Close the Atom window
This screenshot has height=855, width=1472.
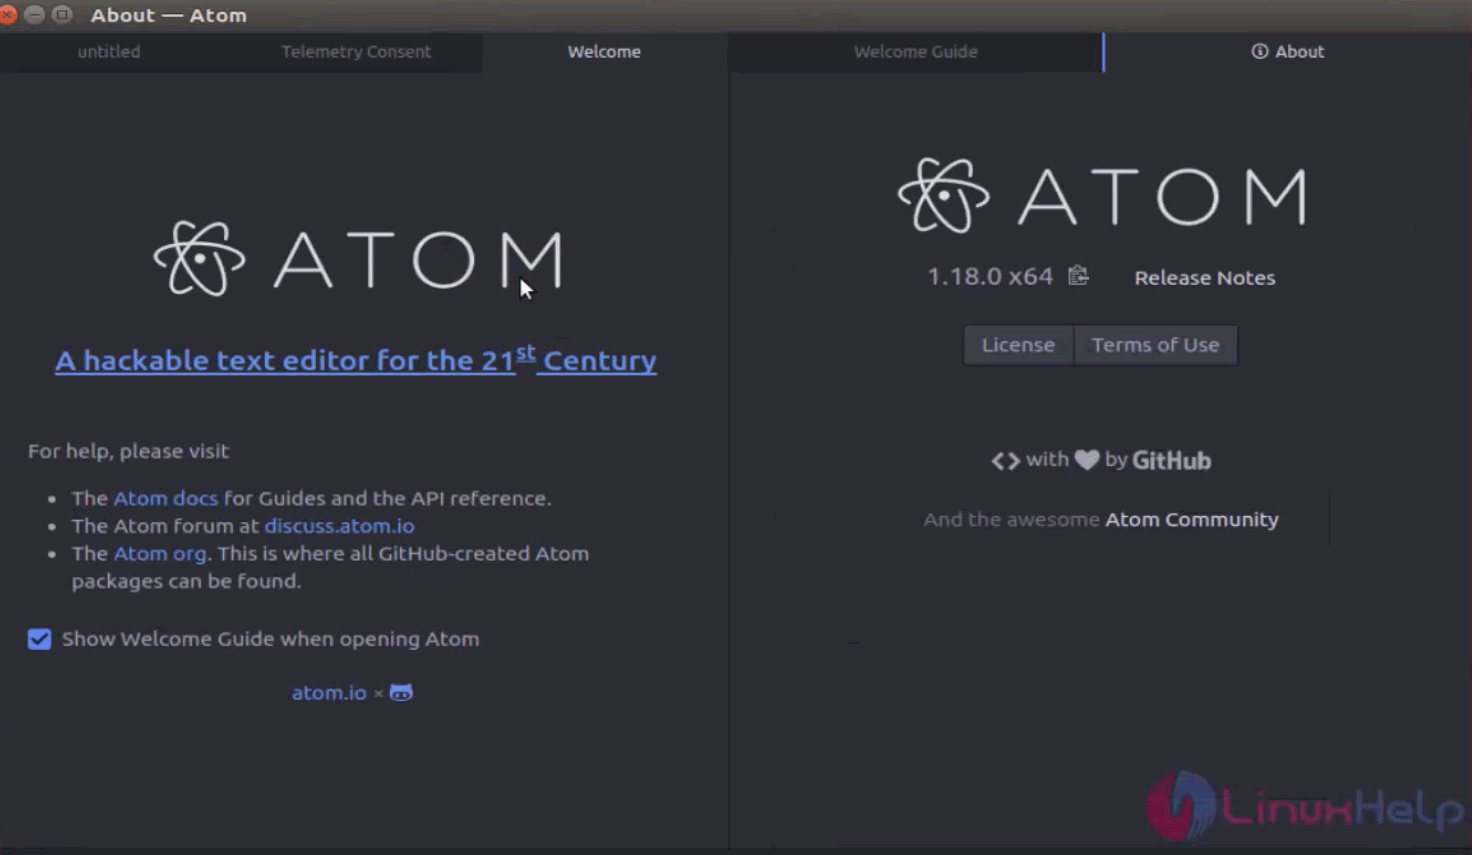[8, 14]
